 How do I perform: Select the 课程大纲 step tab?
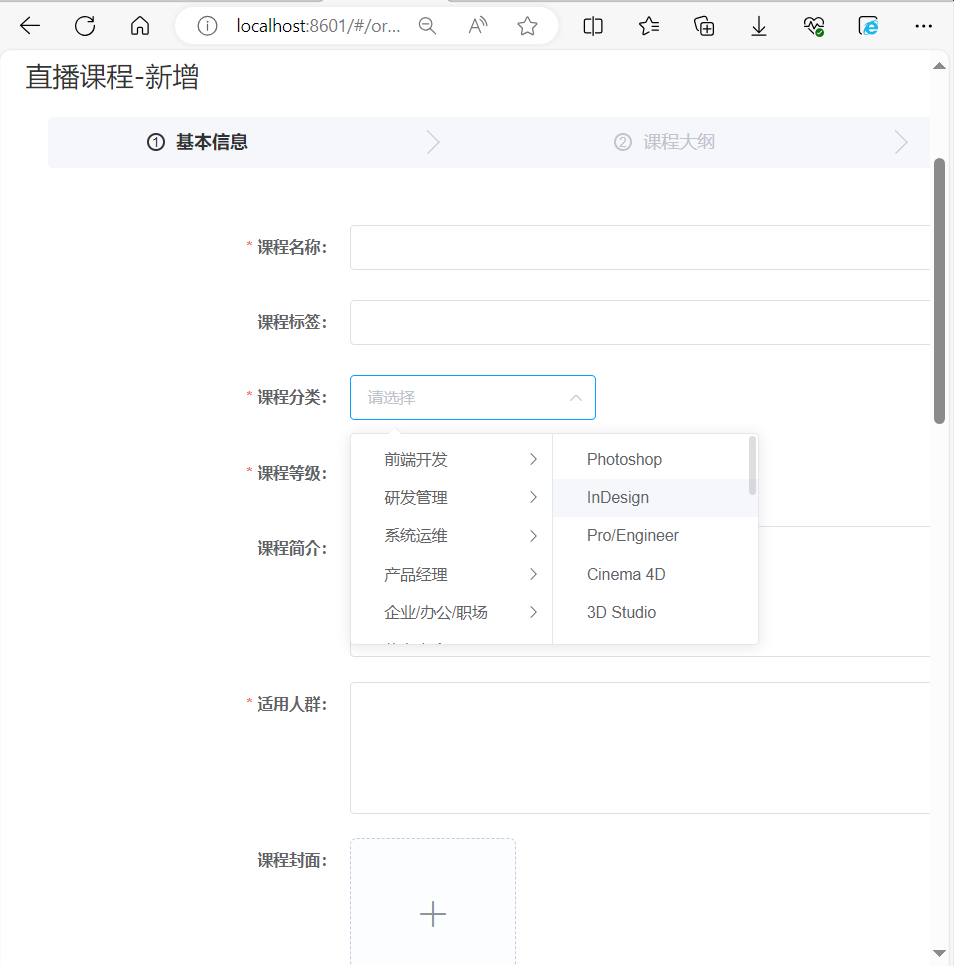[x=665, y=142]
